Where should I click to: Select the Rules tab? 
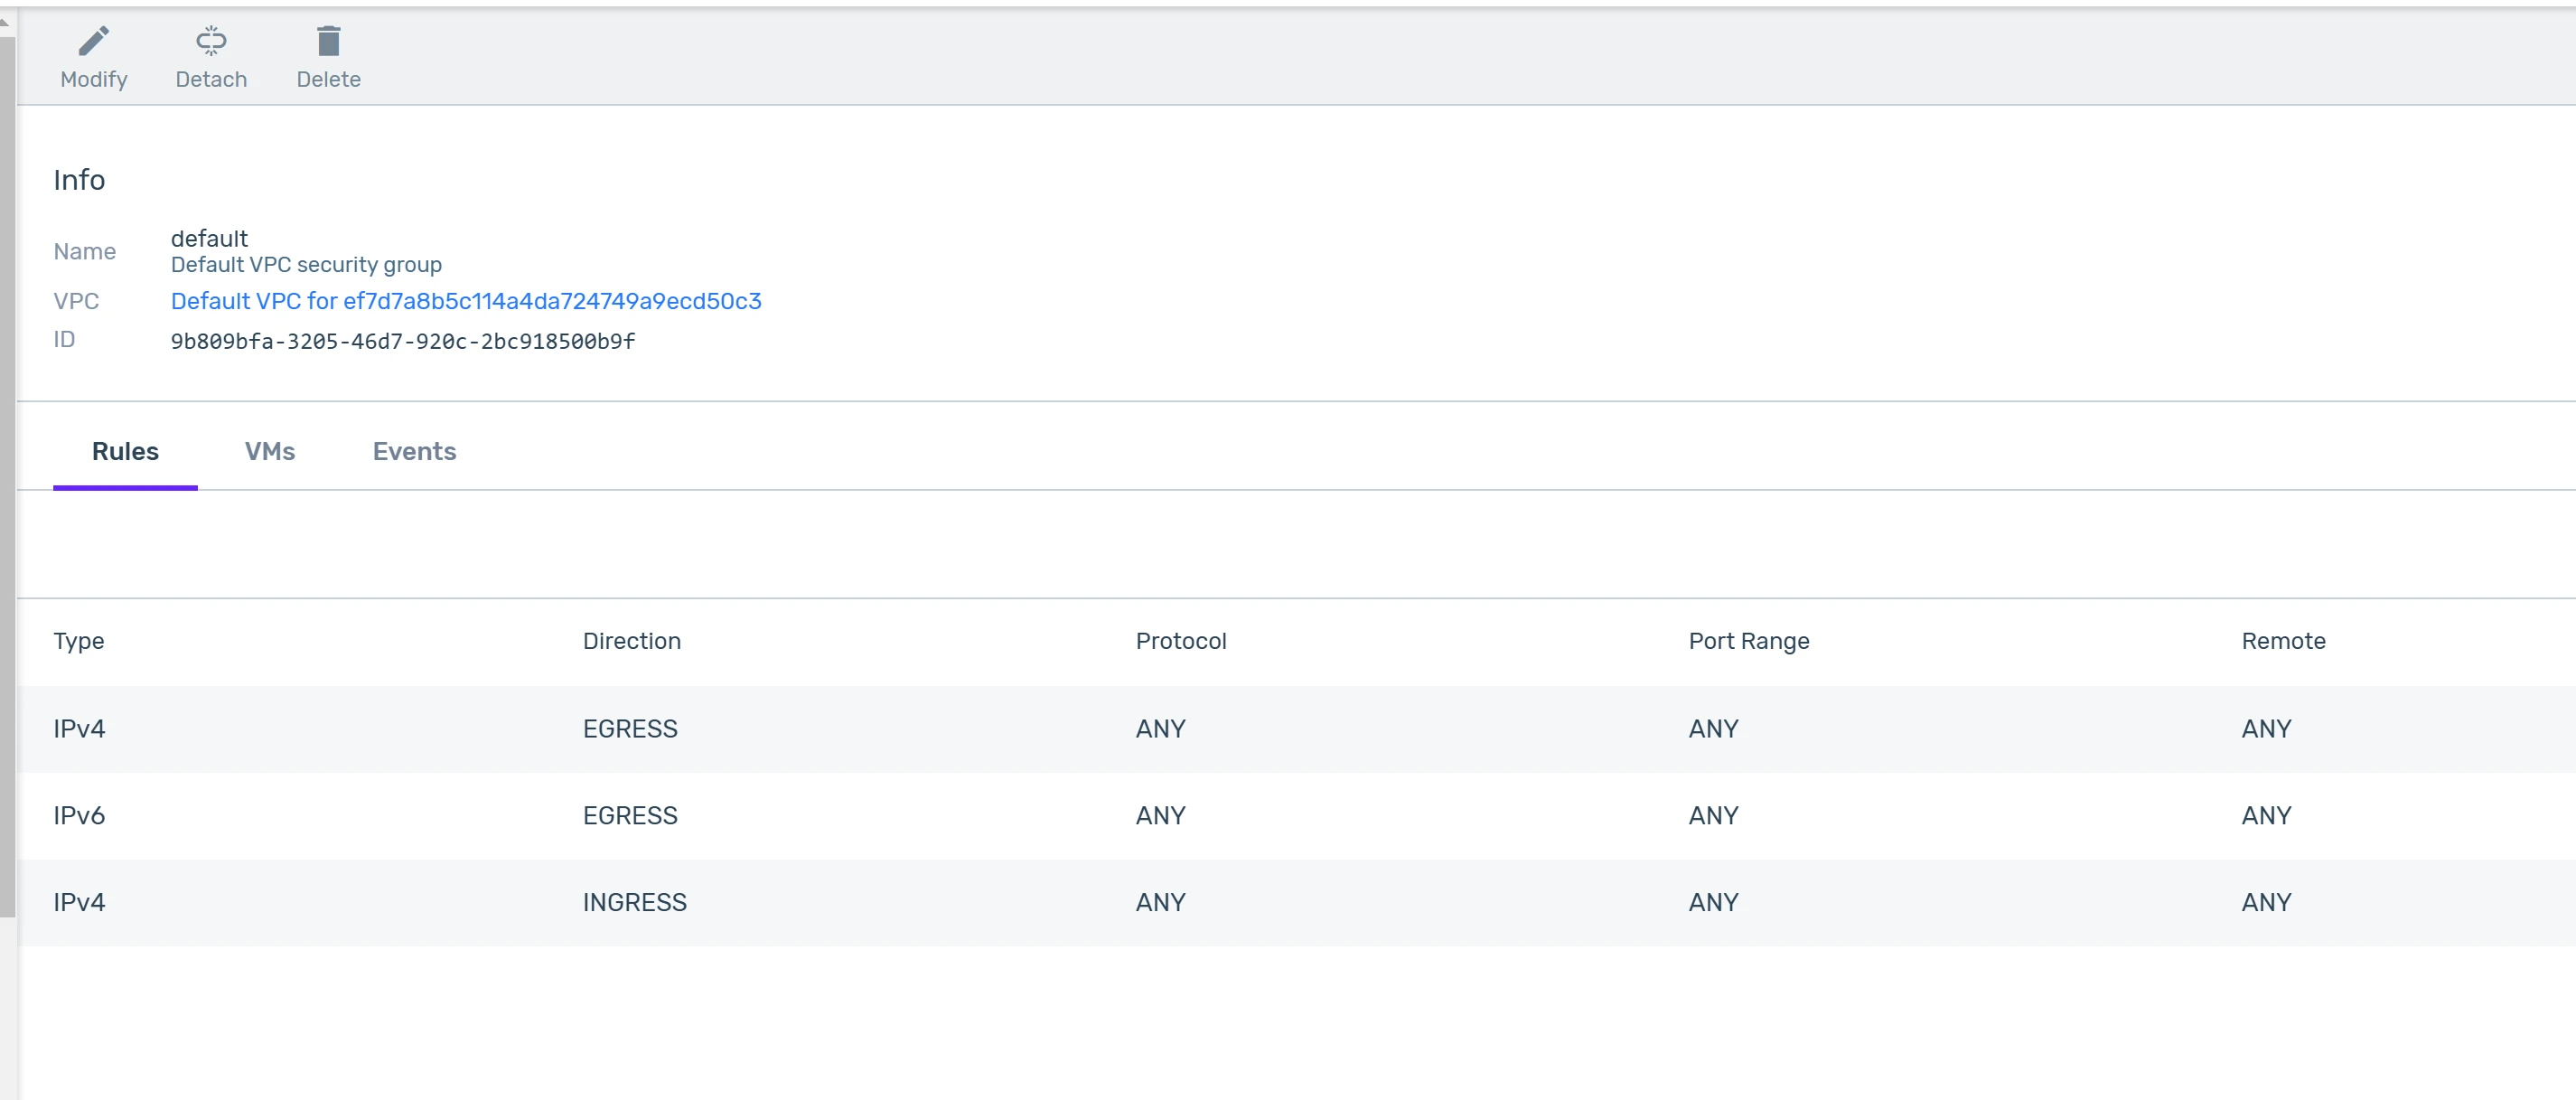click(x=125, y=451)
